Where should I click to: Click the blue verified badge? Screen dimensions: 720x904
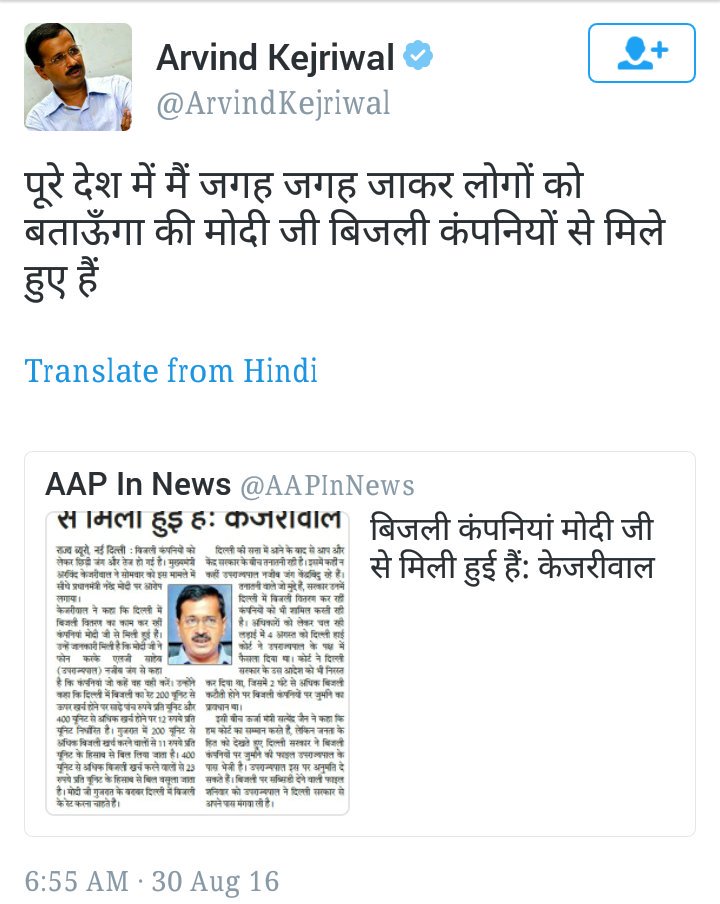pos(418,56)
